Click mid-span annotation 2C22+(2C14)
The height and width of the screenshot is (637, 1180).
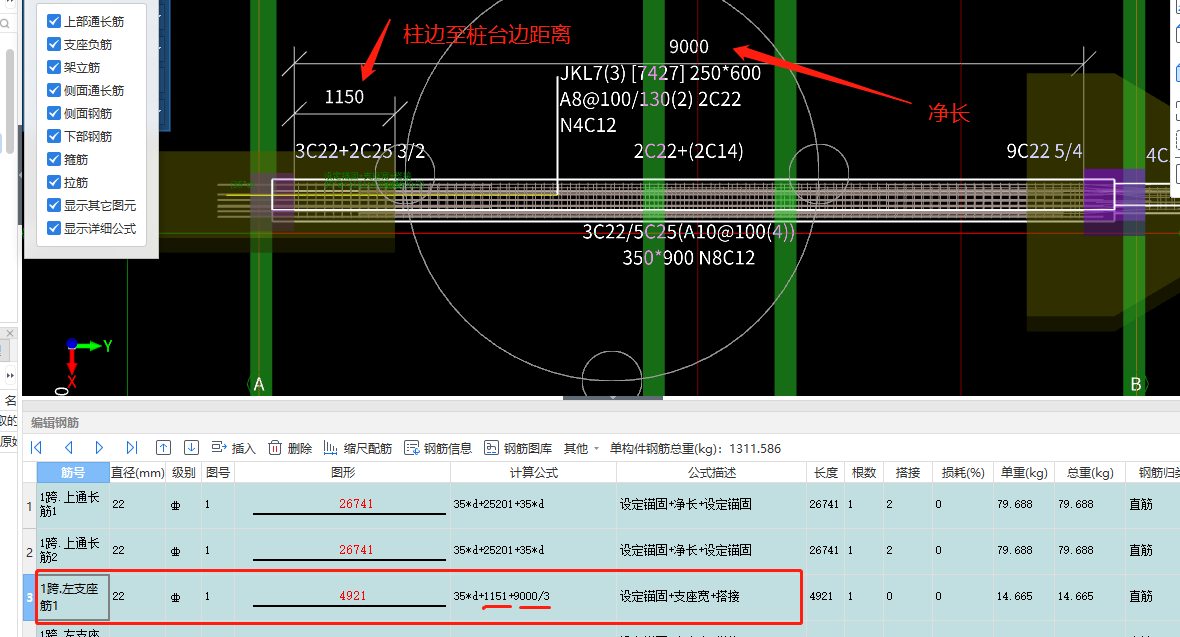click(688, 151)
